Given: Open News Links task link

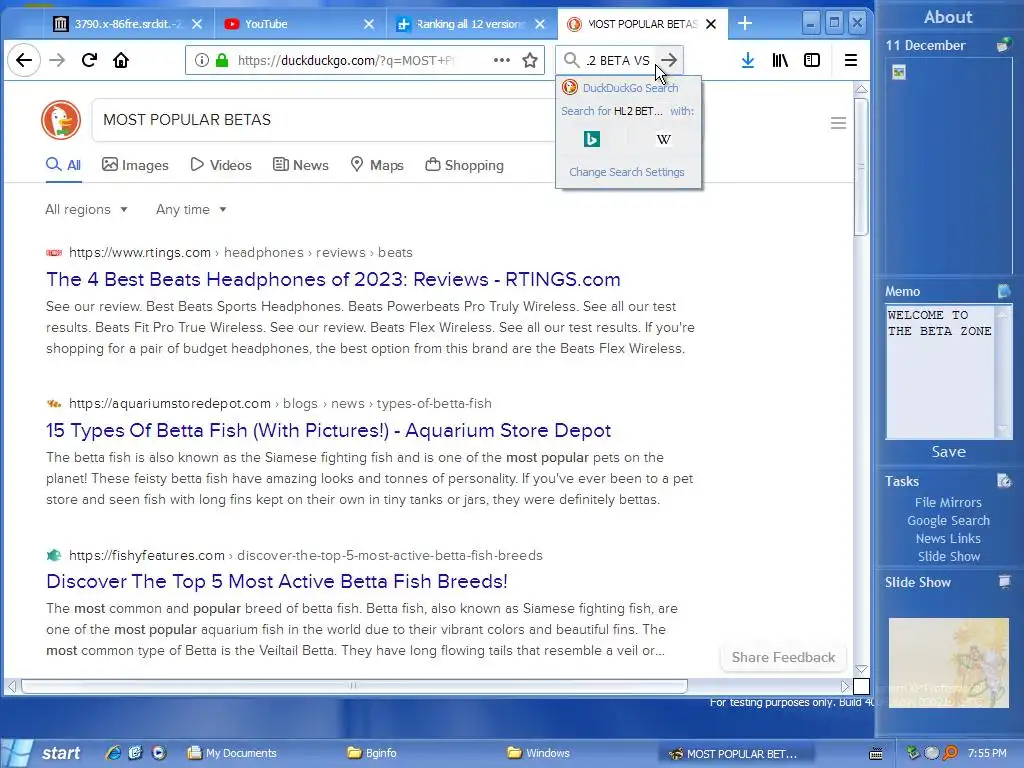Looking at the screenshot, I should tap(948, 538).
